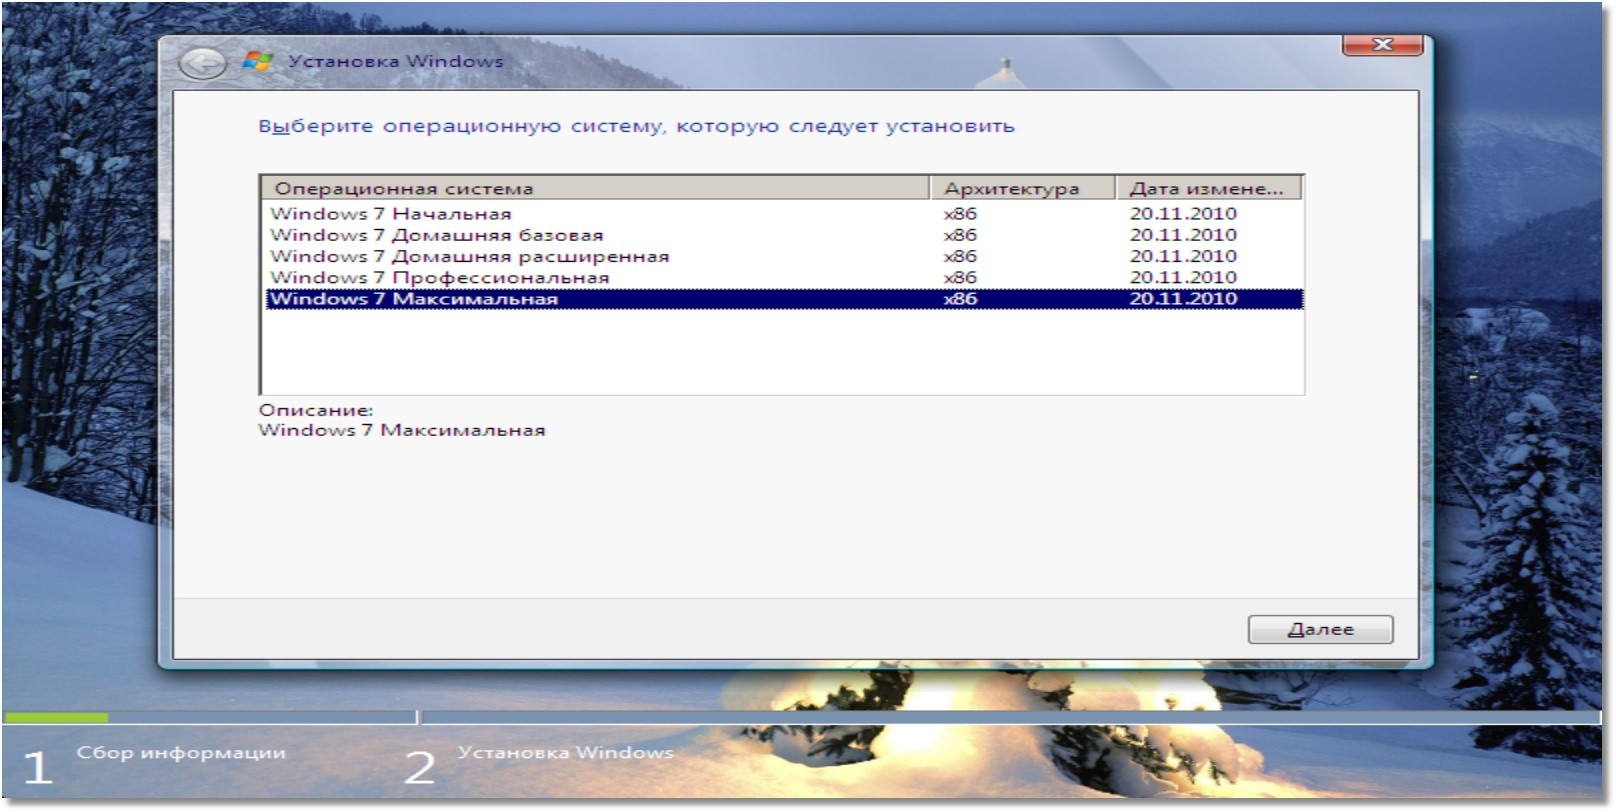Close the Установка Windows dialog
This screenshot has width=1616, height=812.
pos(1383,44)
